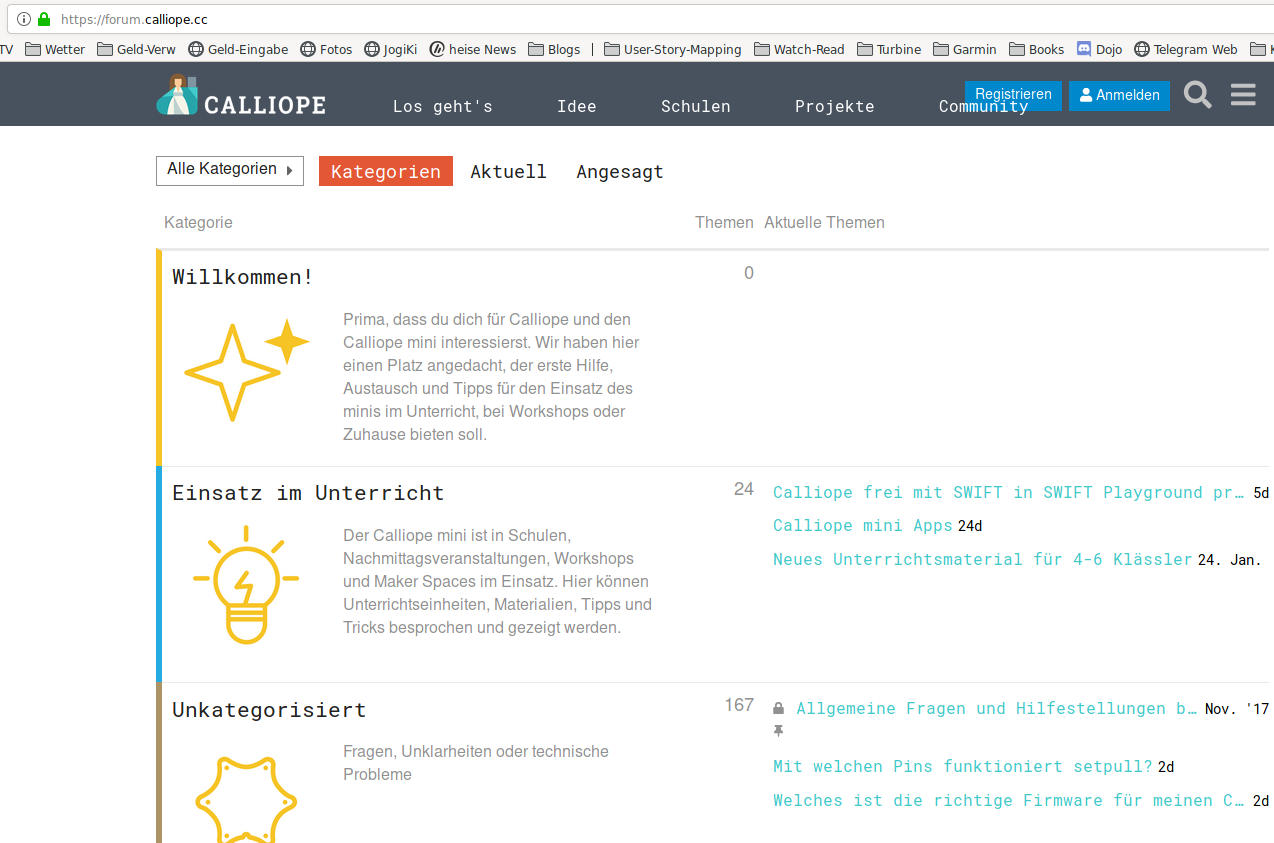Open the Turbine bookmark folder

point(889,49)
